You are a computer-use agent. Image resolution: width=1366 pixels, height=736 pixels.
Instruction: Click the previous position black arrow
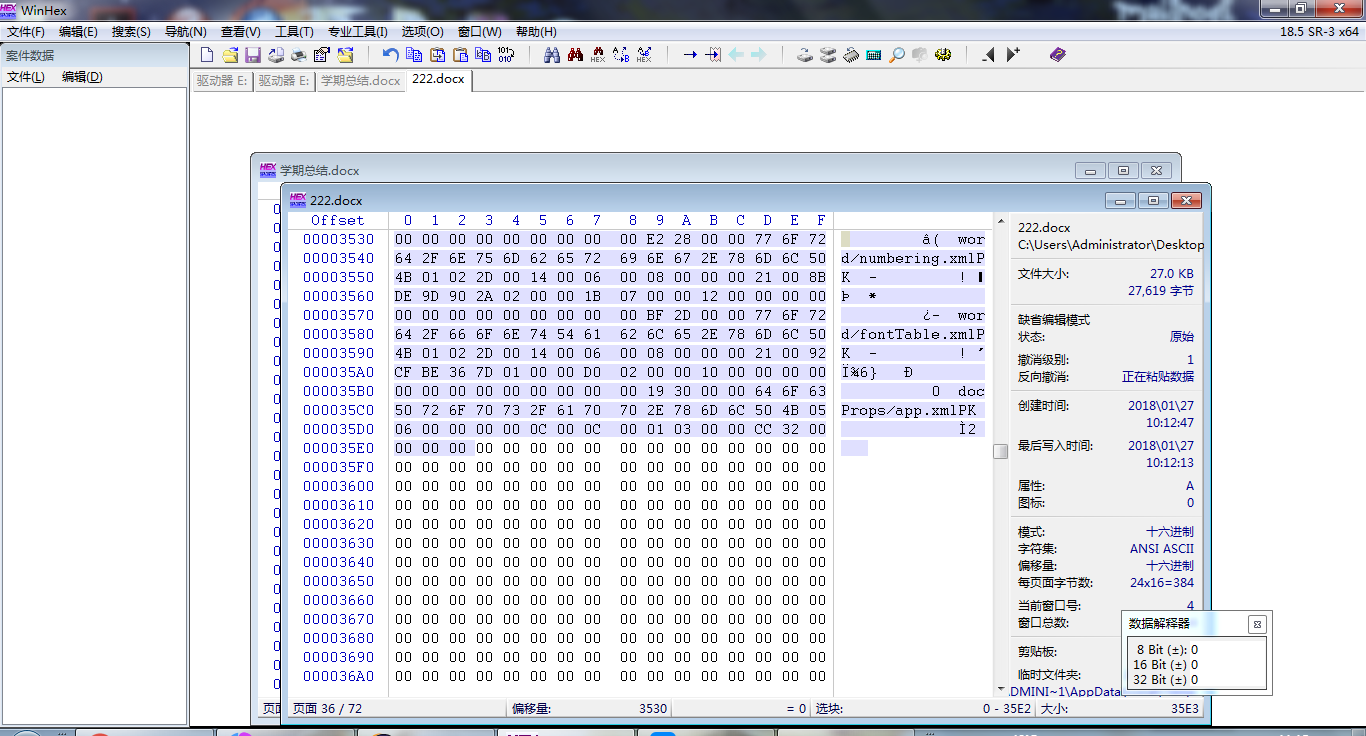pyautogui.click(x=989, y=55)
